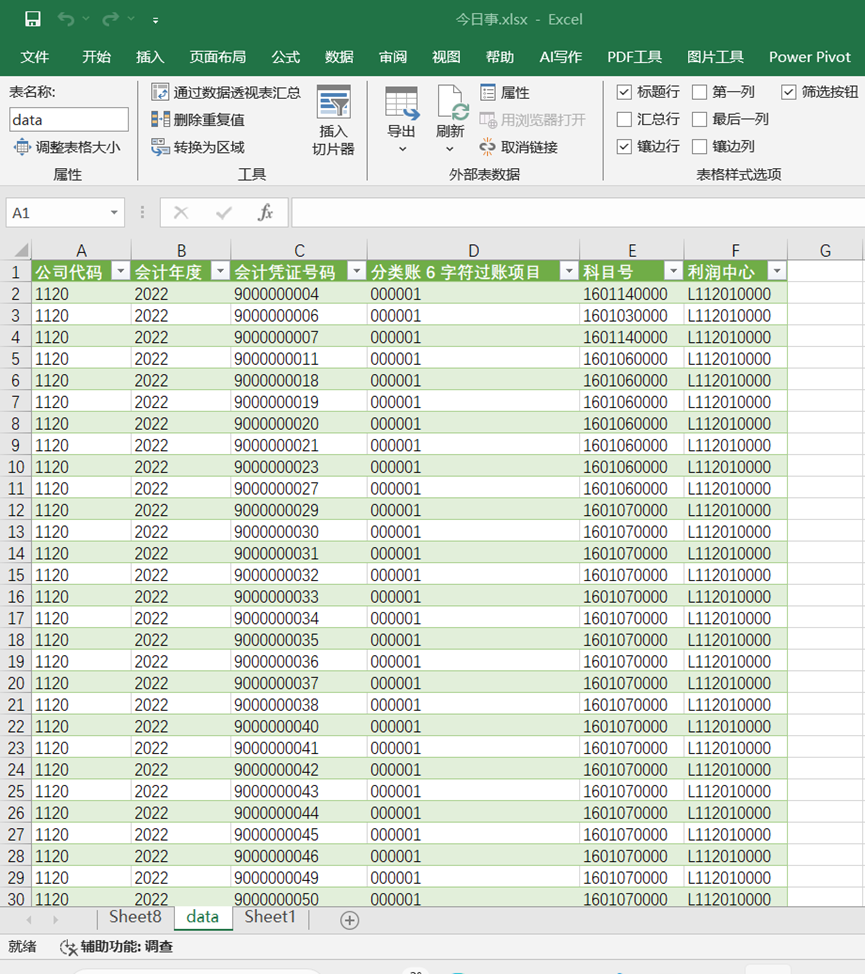Click 取消链接 unlink icon

coord(487,147)
